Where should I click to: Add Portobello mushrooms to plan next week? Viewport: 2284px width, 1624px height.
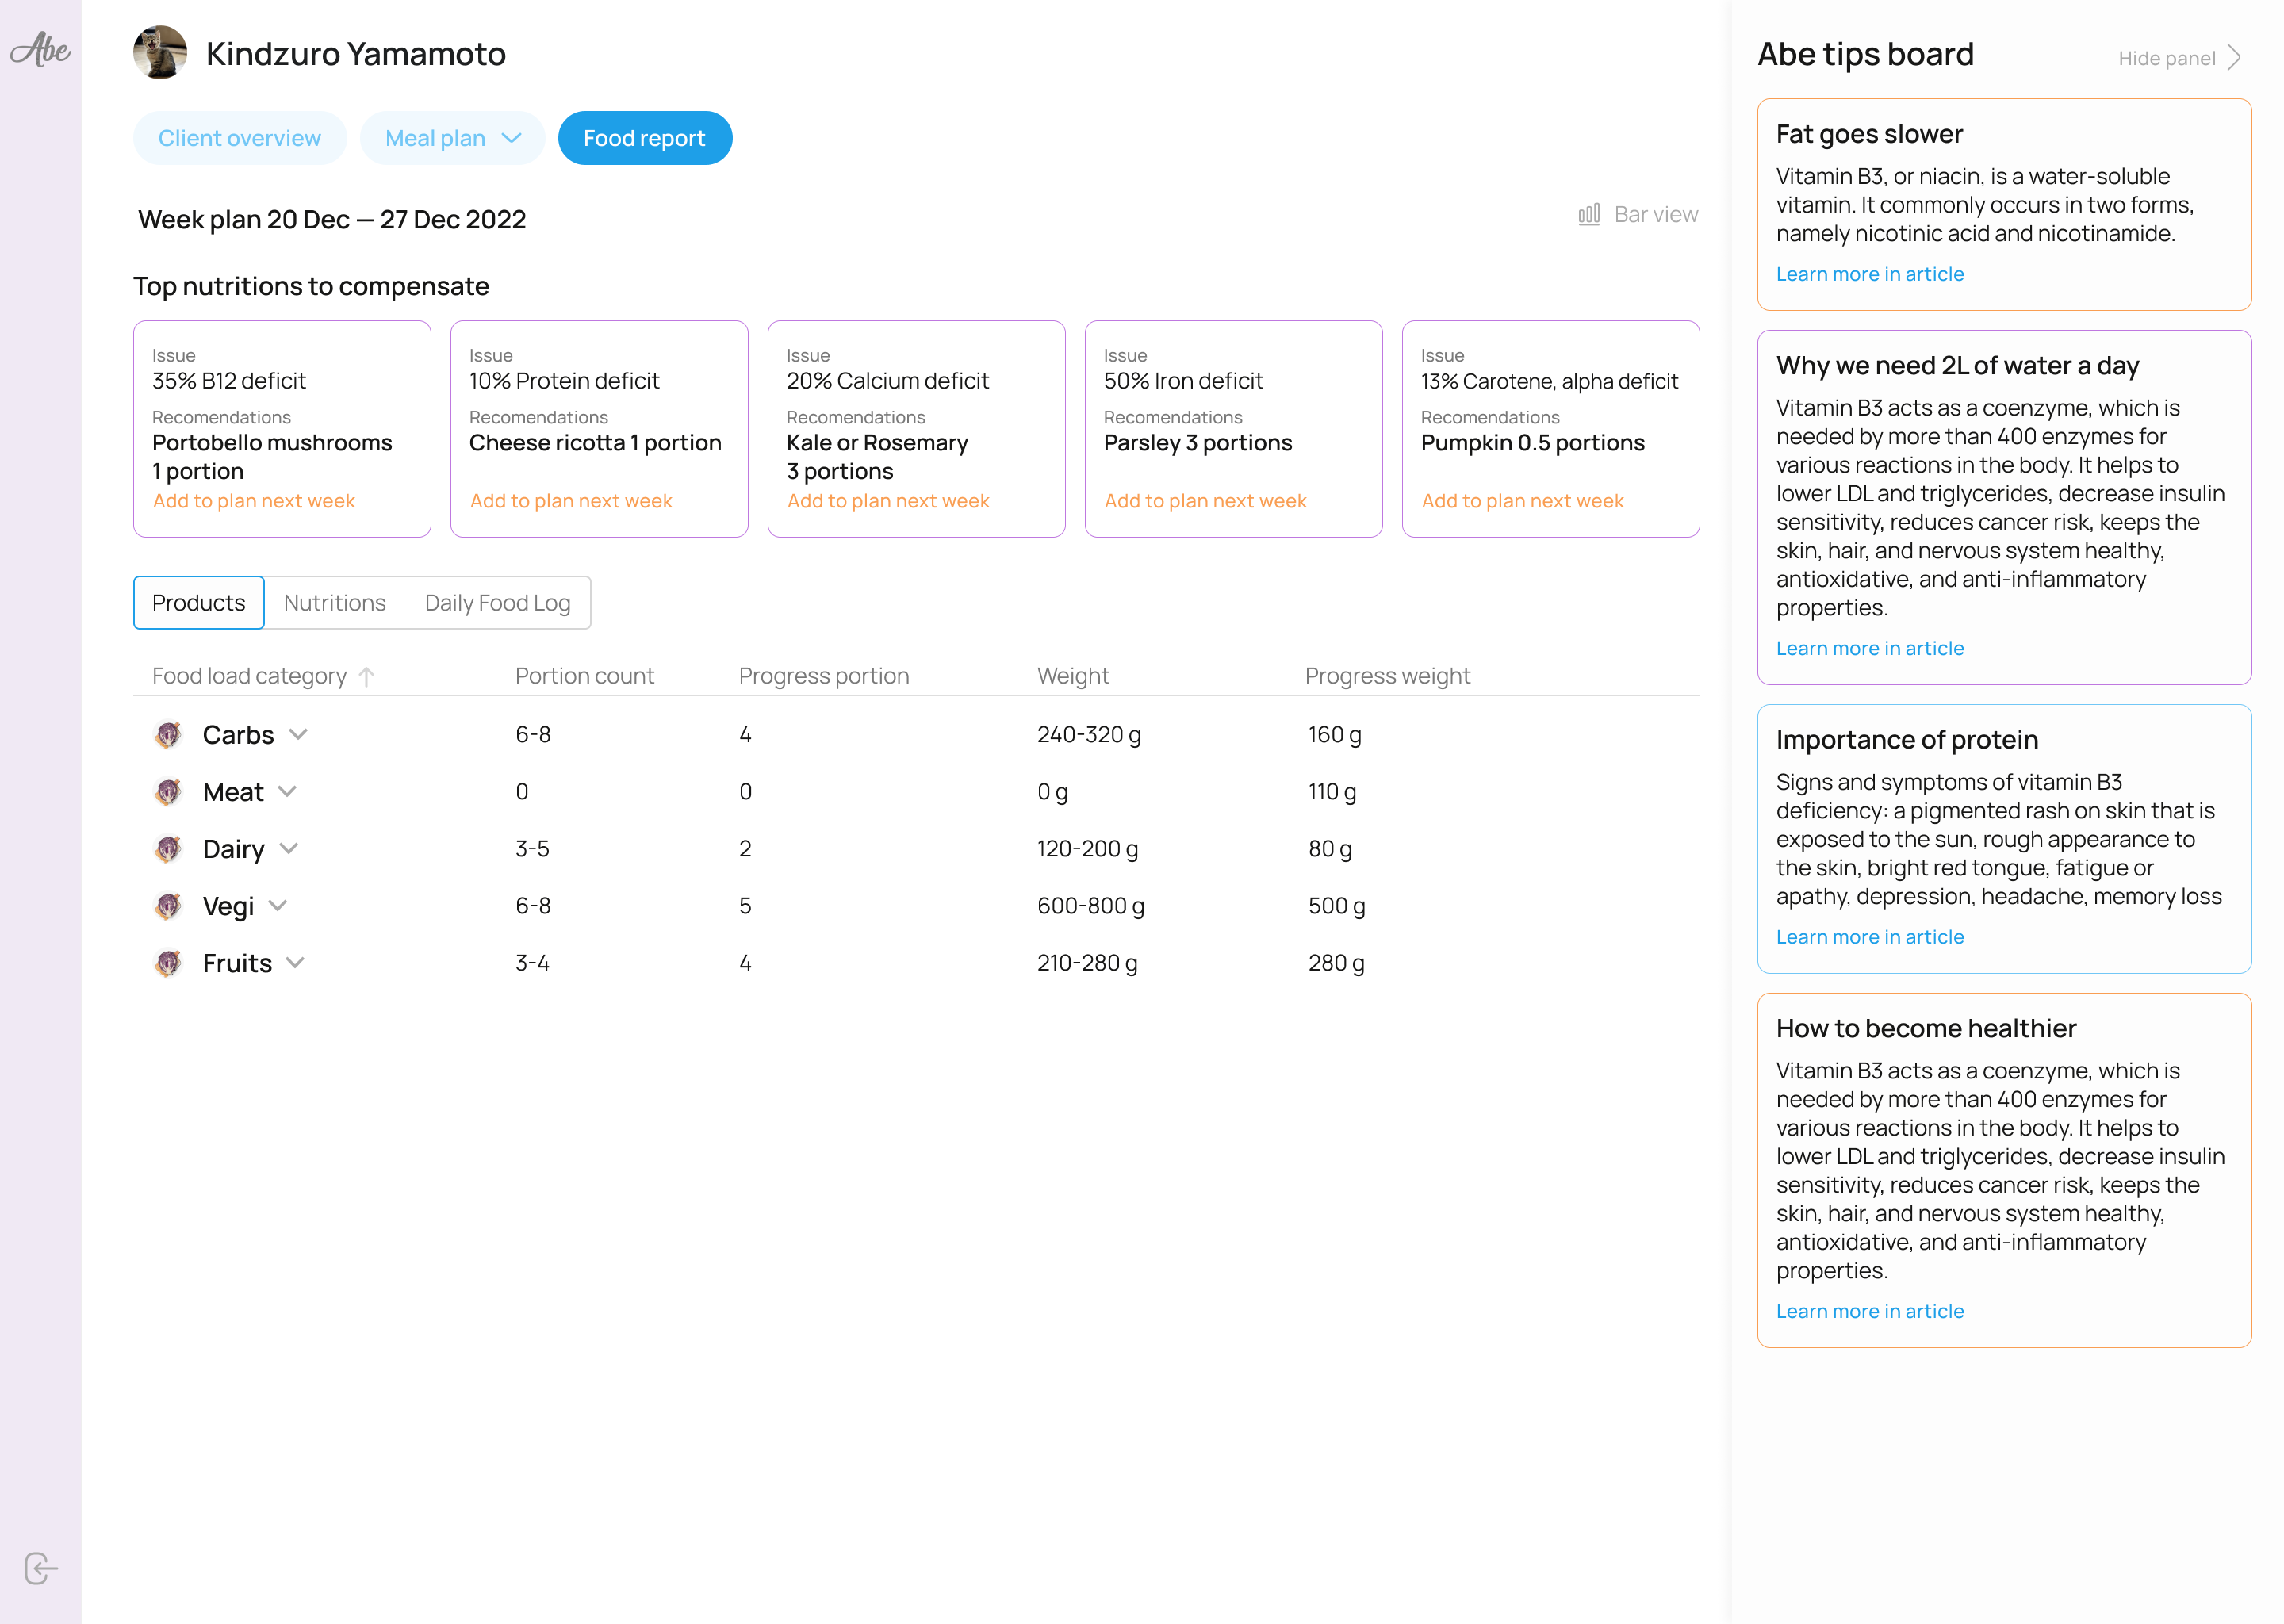pos(253,501)
